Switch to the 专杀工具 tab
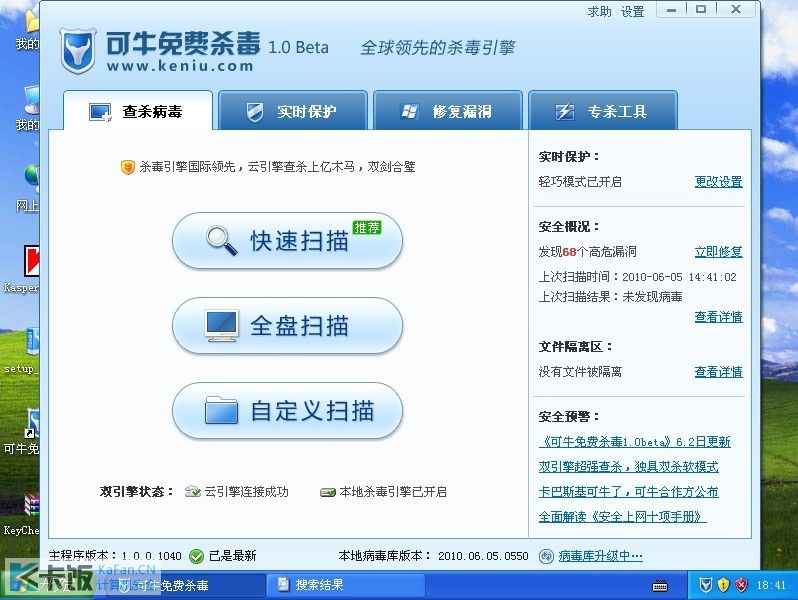798x600 pixels. point(603,111)
